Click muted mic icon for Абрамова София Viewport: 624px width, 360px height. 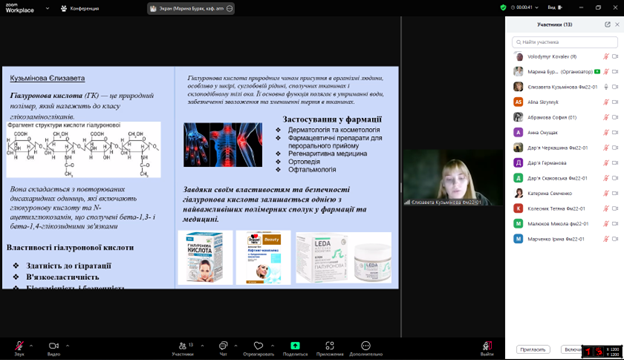pyautogui.click(x=606, y=117)
